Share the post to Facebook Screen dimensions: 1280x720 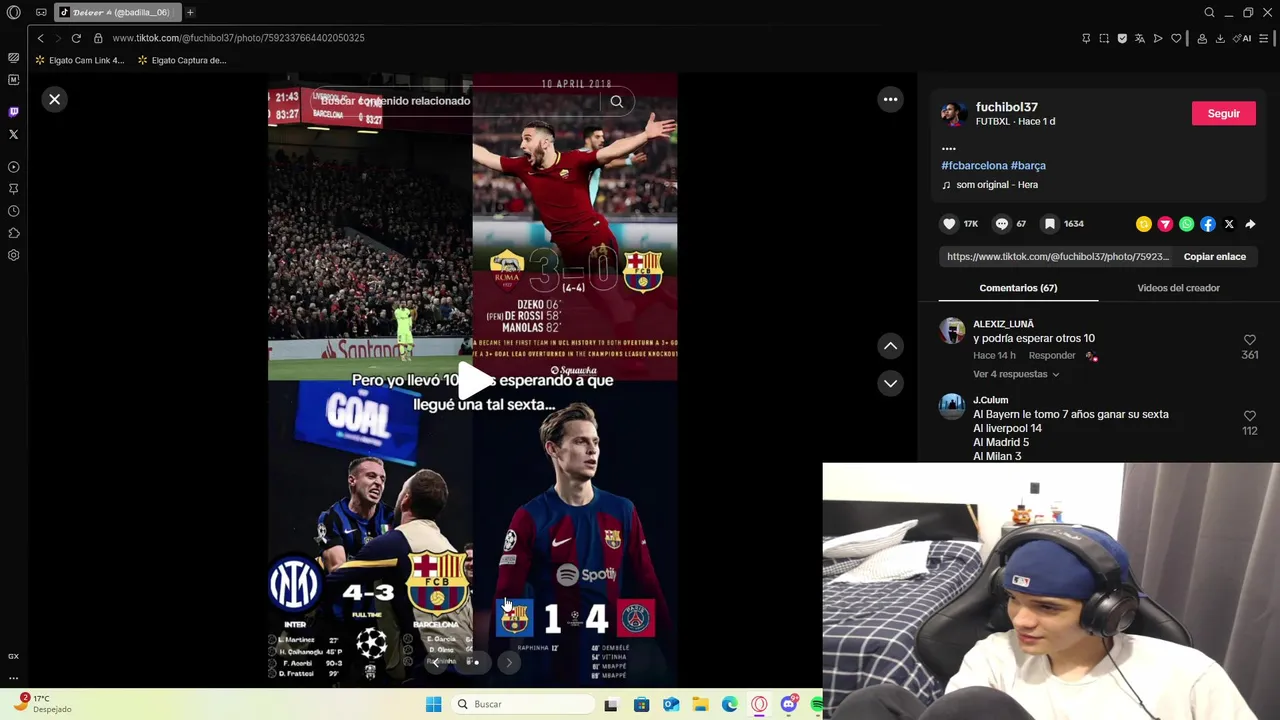pyautogui.click(x=1207, y=224)
